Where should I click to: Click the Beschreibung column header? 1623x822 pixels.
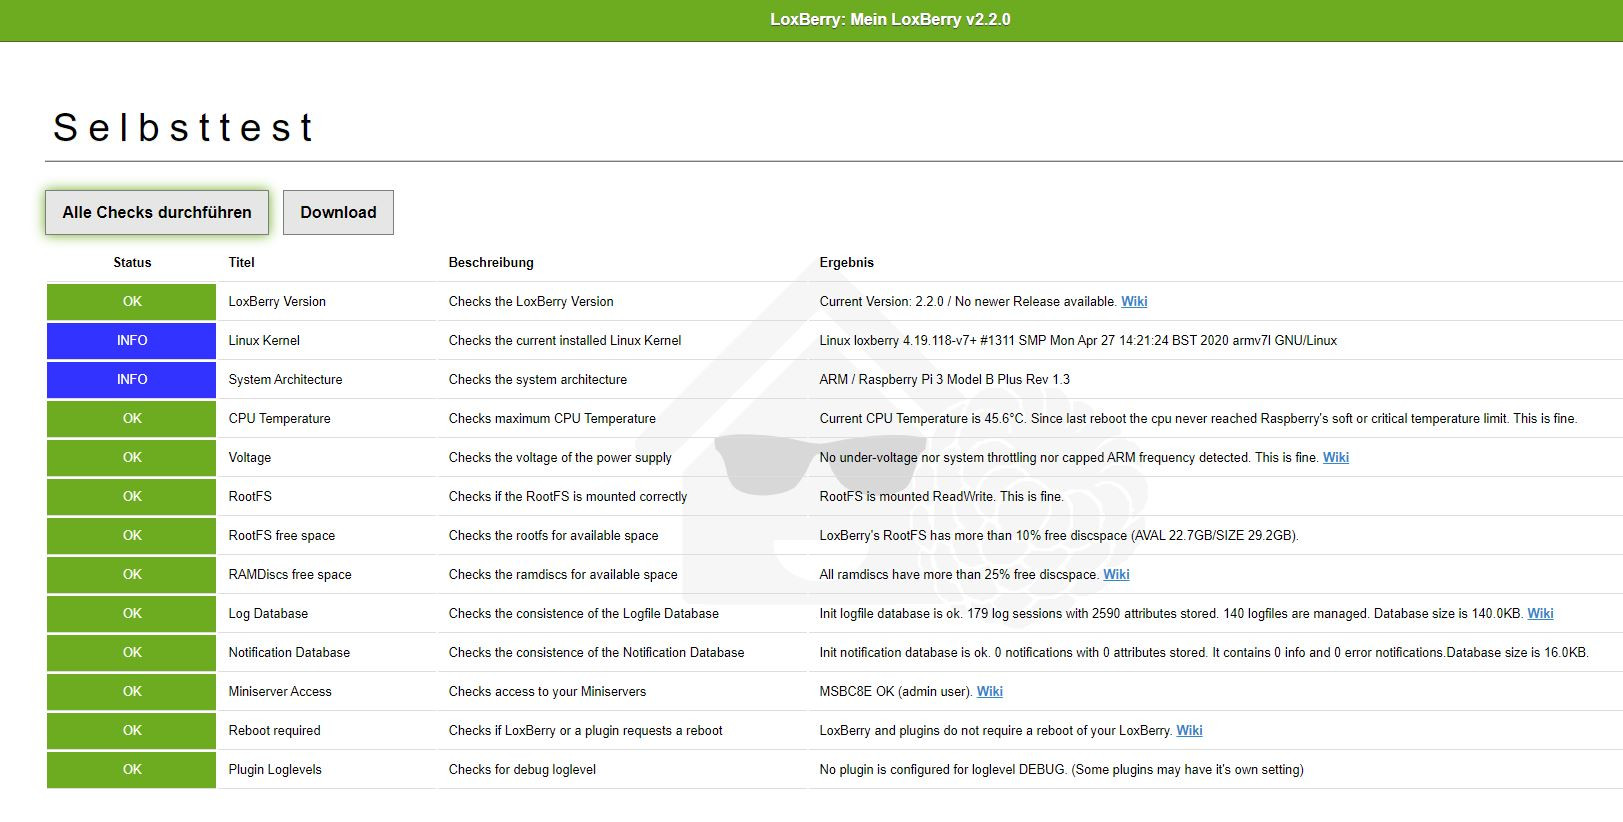(x=491, y=262)
